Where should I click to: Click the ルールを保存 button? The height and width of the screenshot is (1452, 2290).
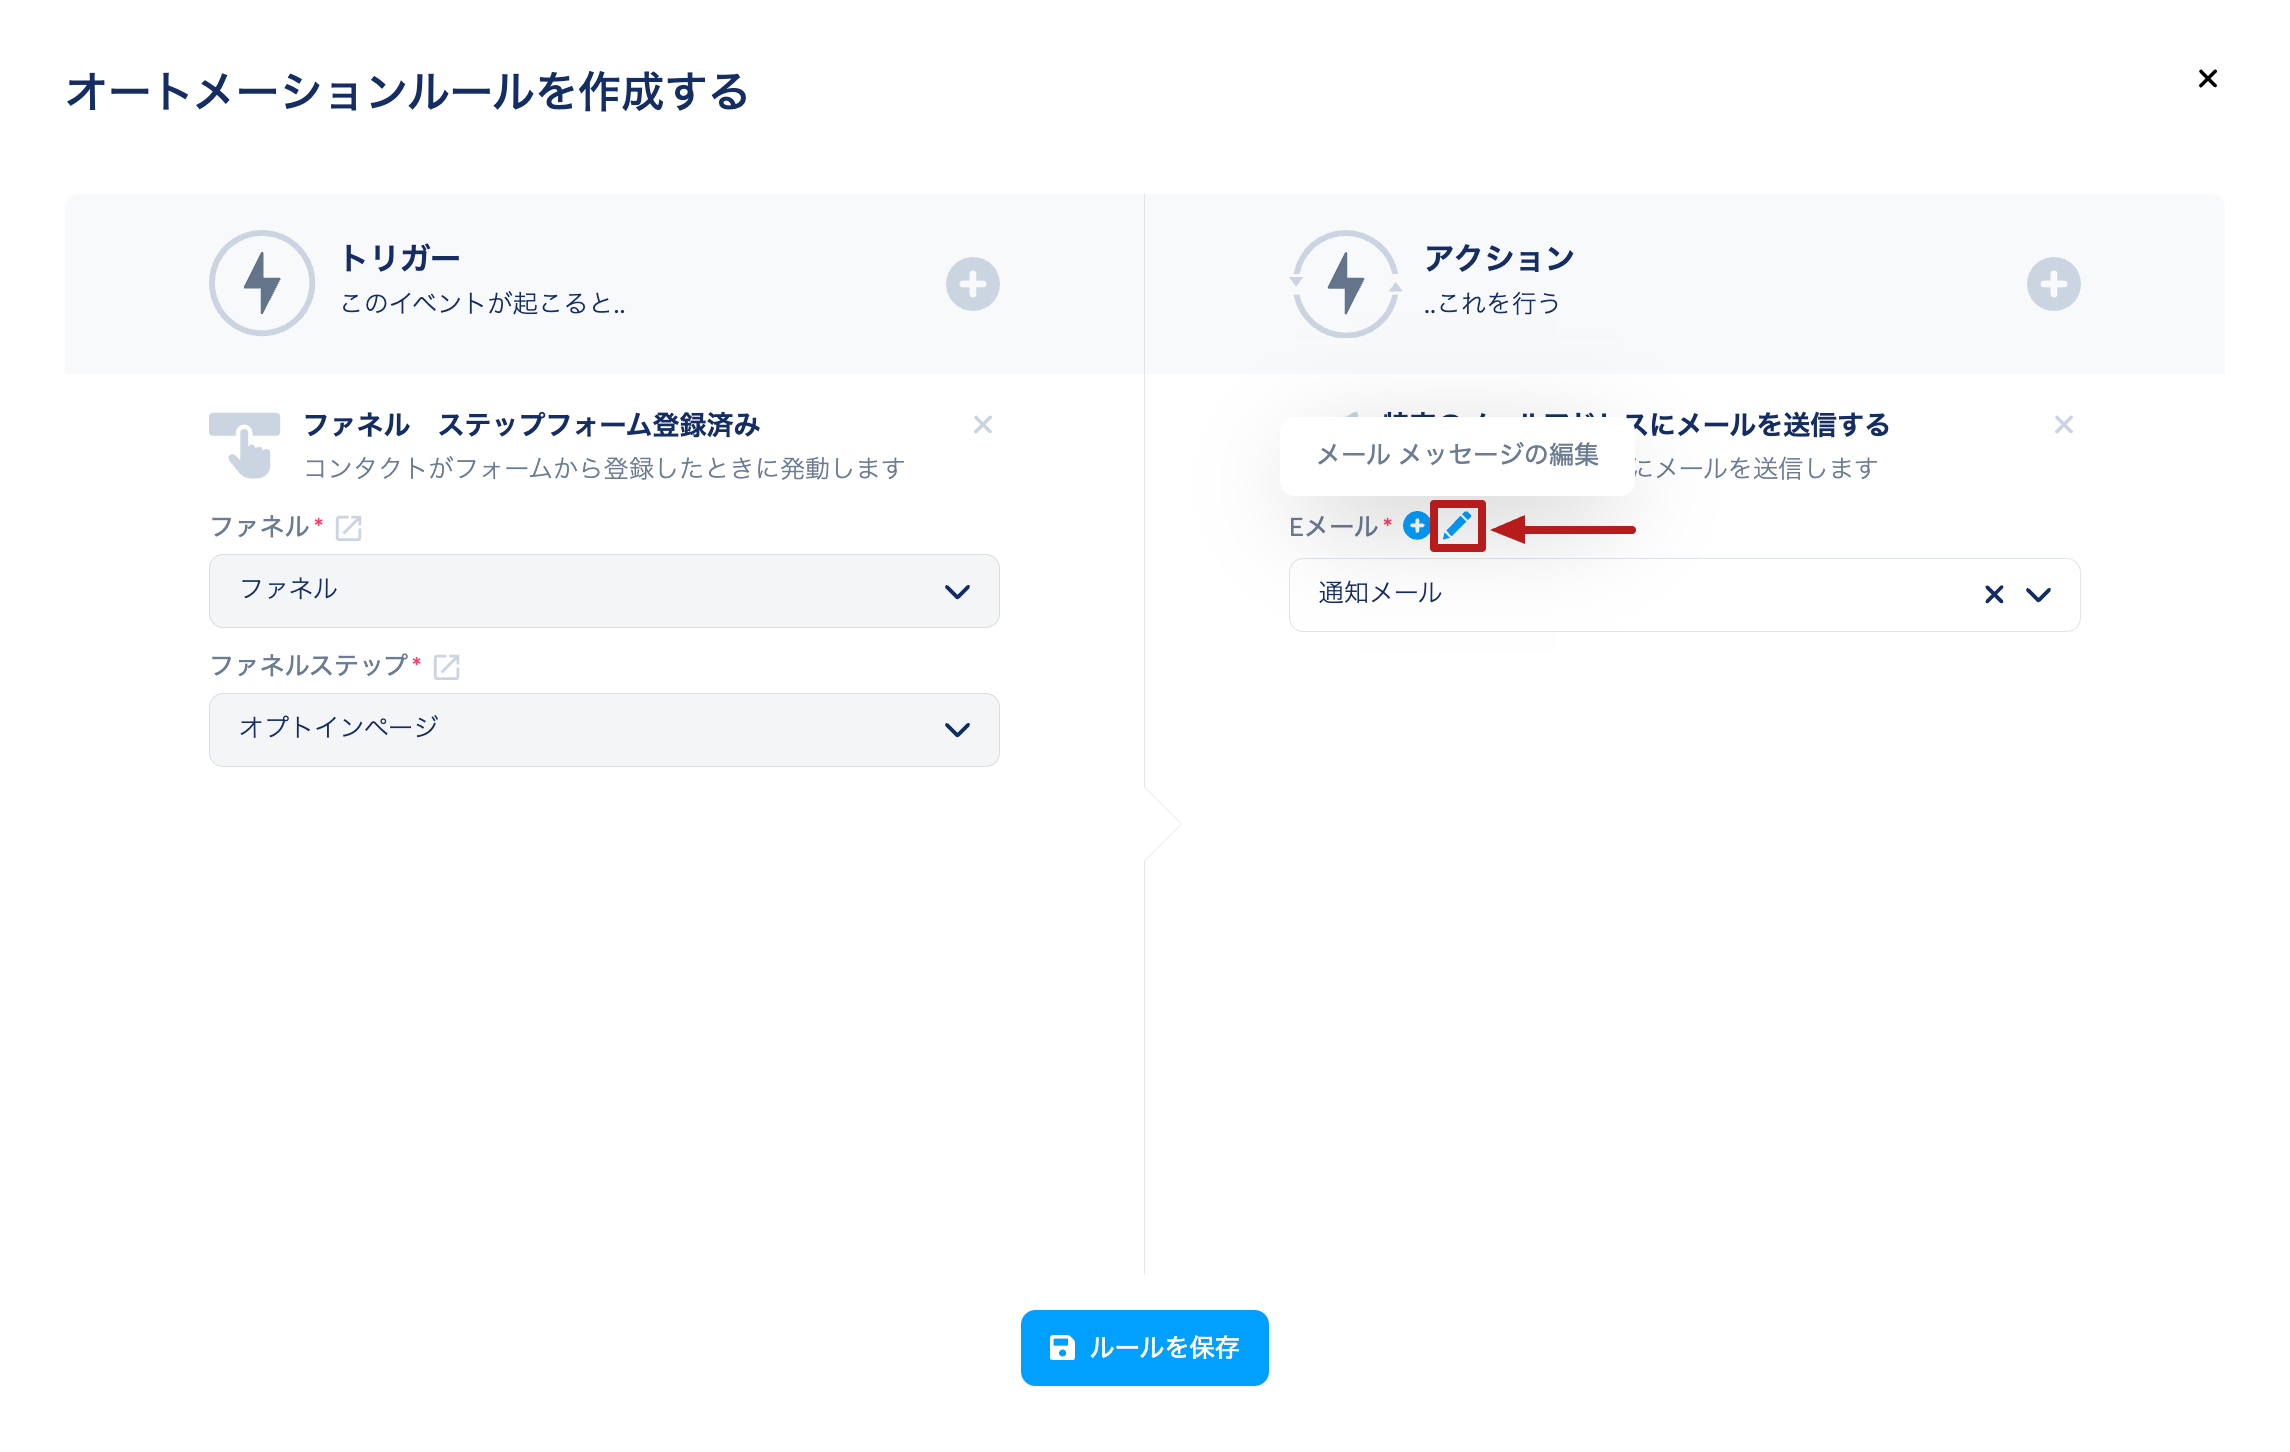tap(1144, 1347)
